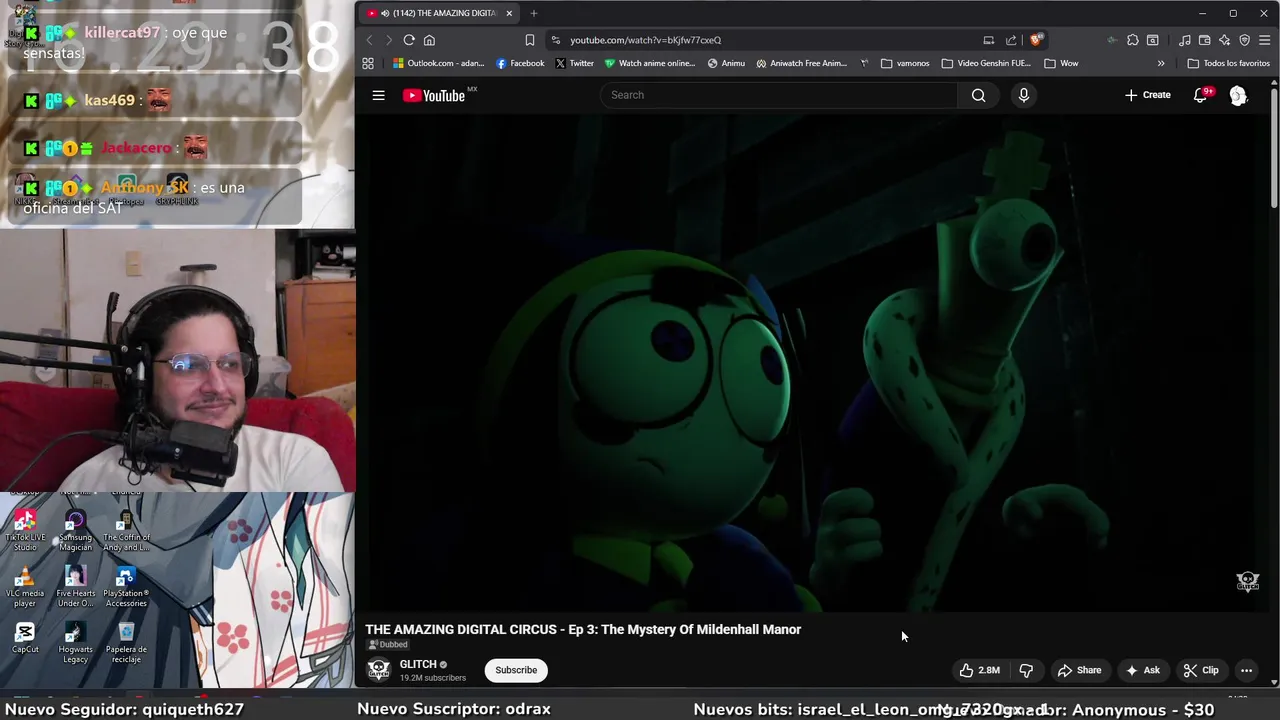Open the Animu bookmark
The image size is (1280, 720).
726,63
